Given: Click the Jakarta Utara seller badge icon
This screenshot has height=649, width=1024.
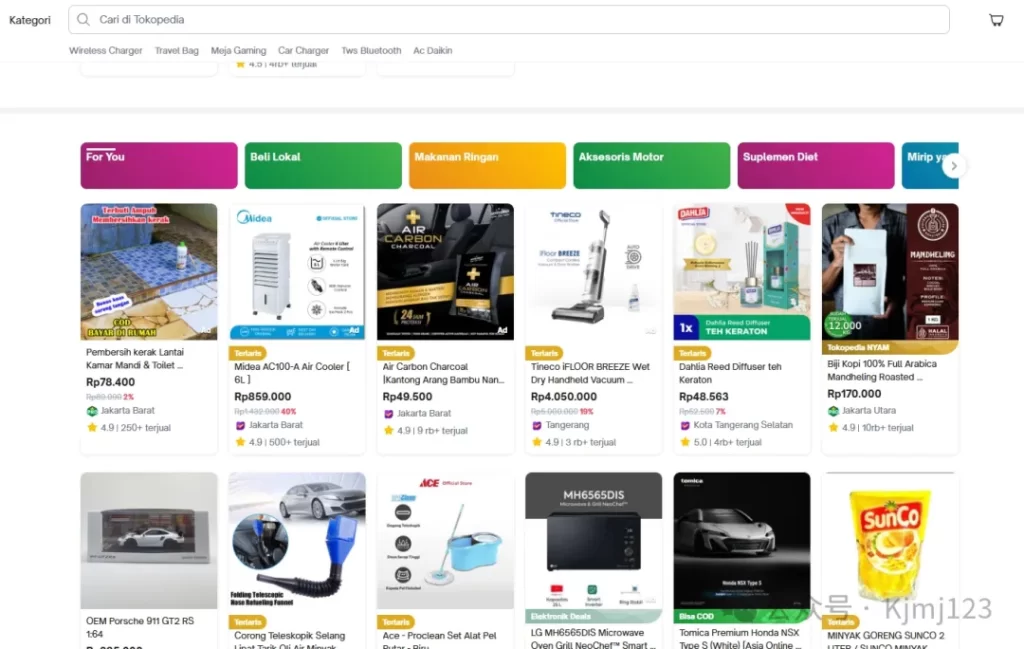Looking at the screenshot, I should [833, 411].
